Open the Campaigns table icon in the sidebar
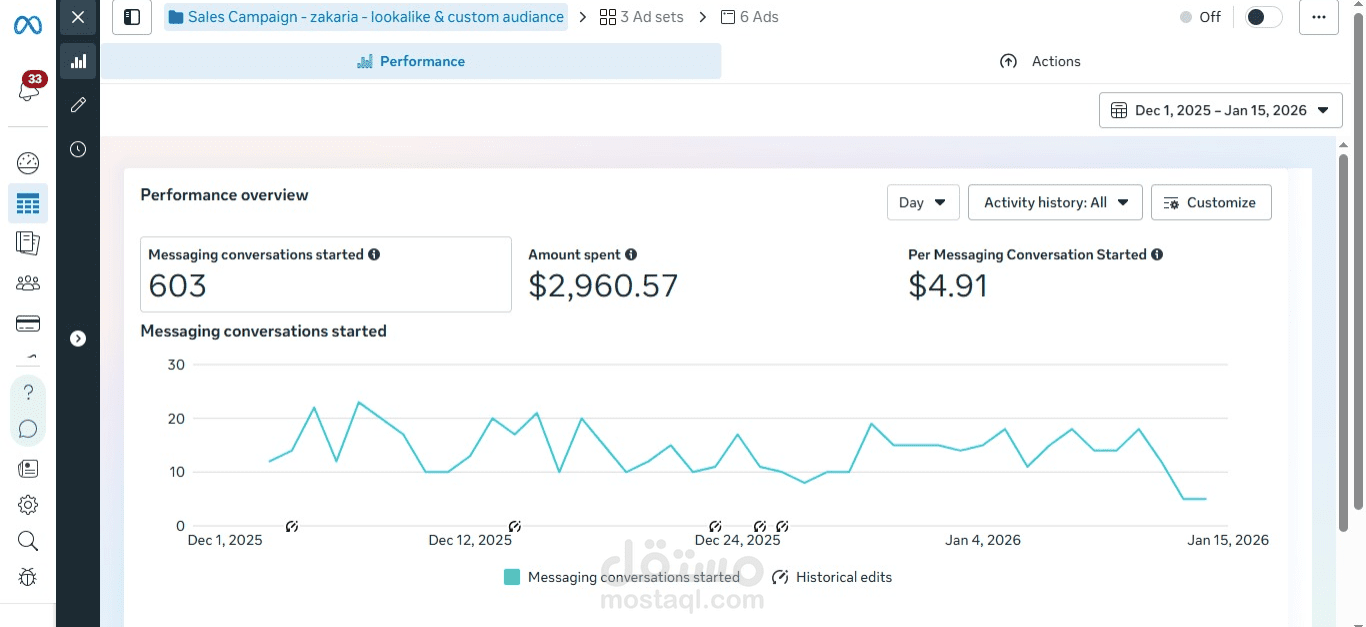The width and height of the screenshot is (1366, 627). (x=28, y=204)
